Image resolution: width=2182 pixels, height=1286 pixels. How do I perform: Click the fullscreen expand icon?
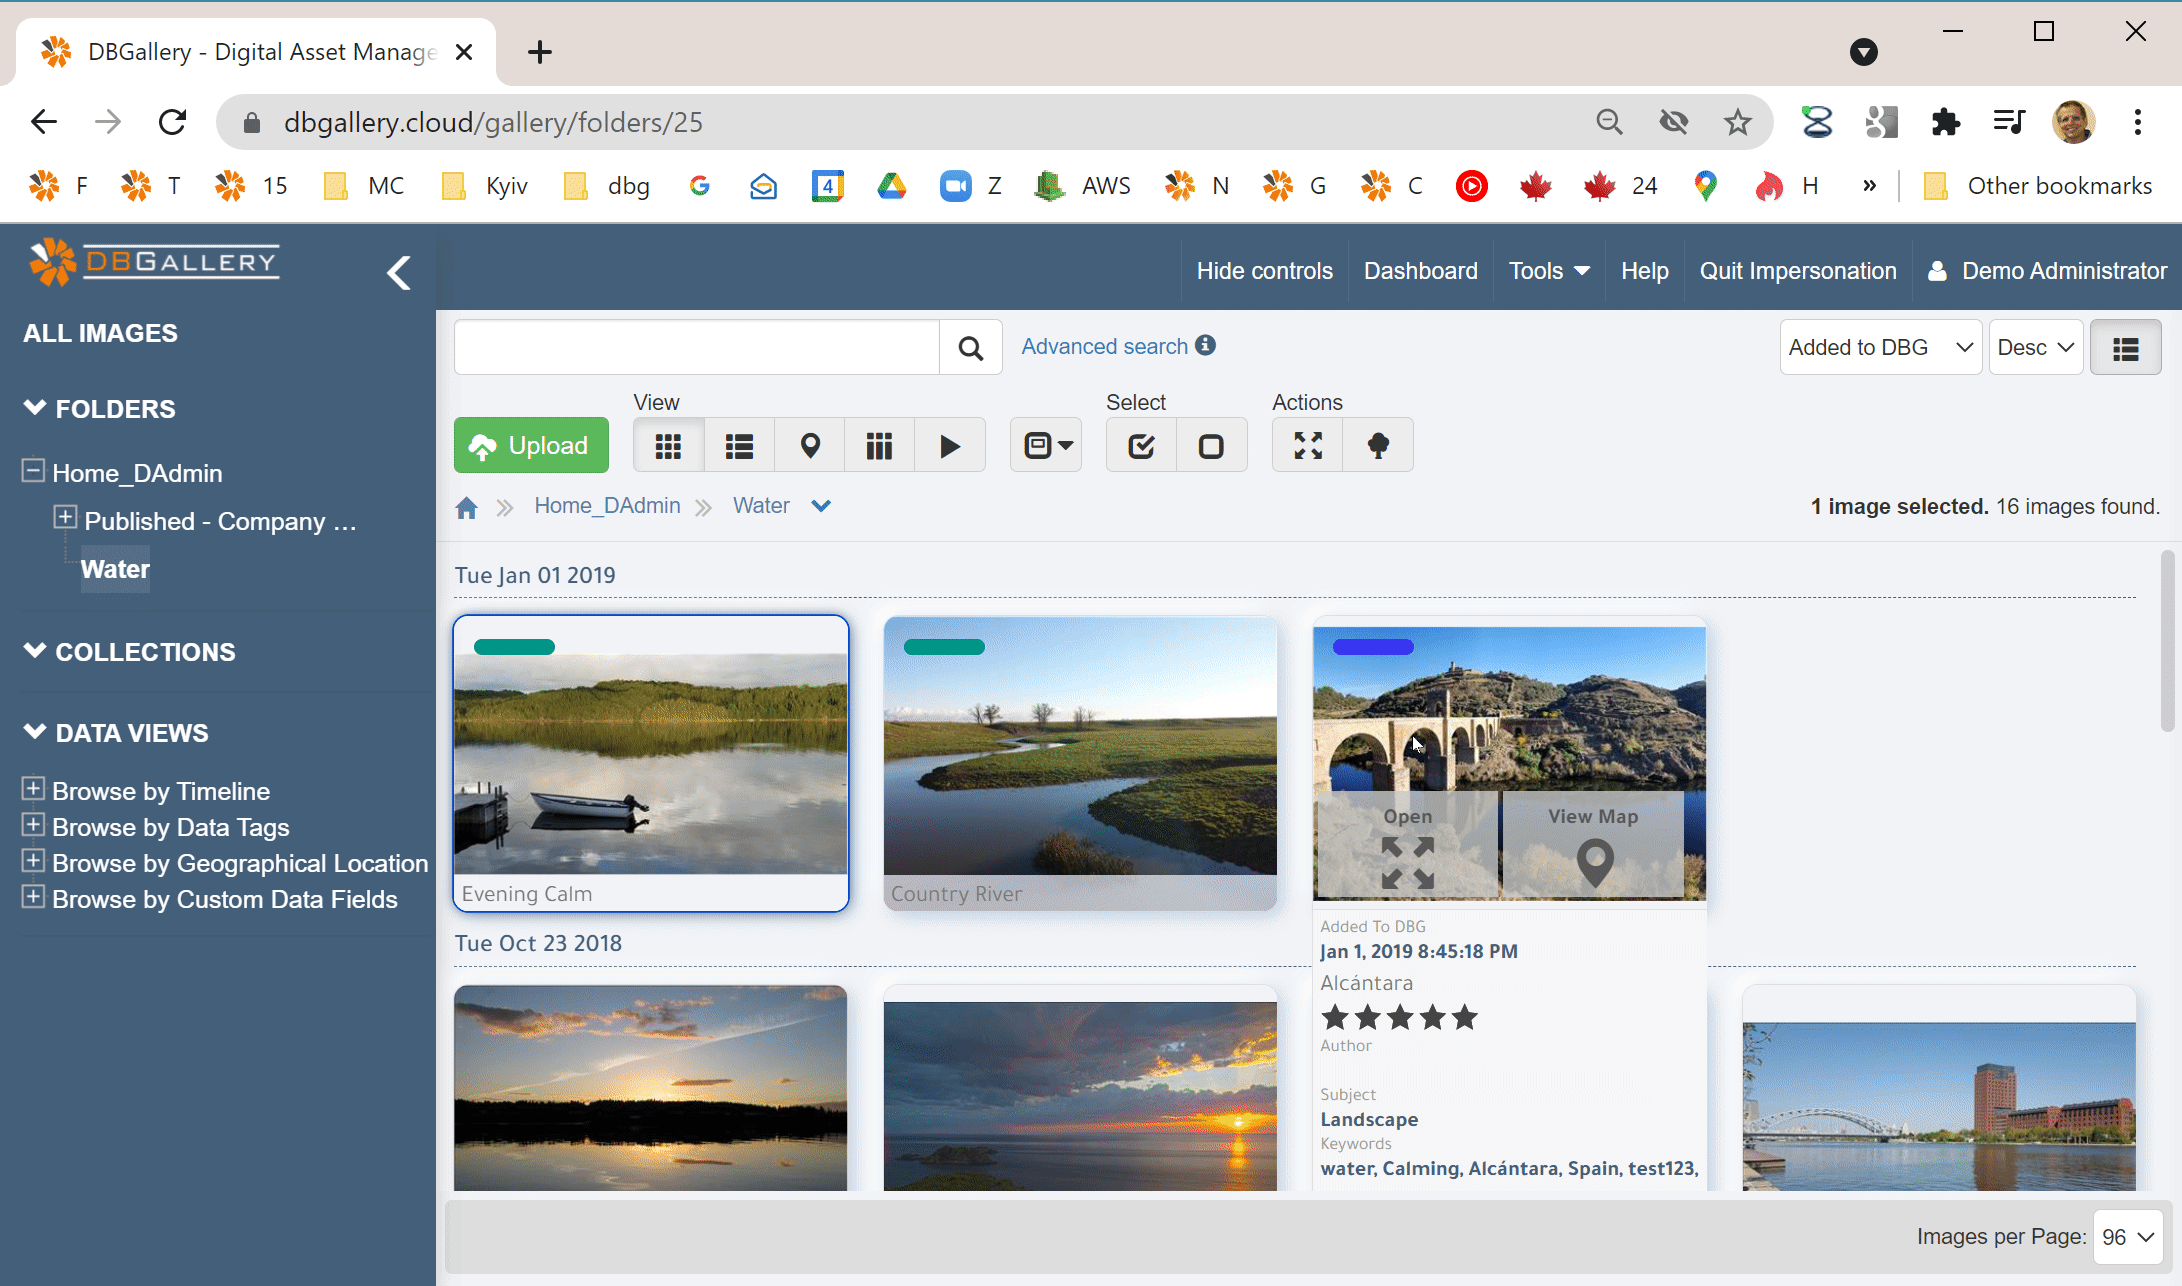1307,444
